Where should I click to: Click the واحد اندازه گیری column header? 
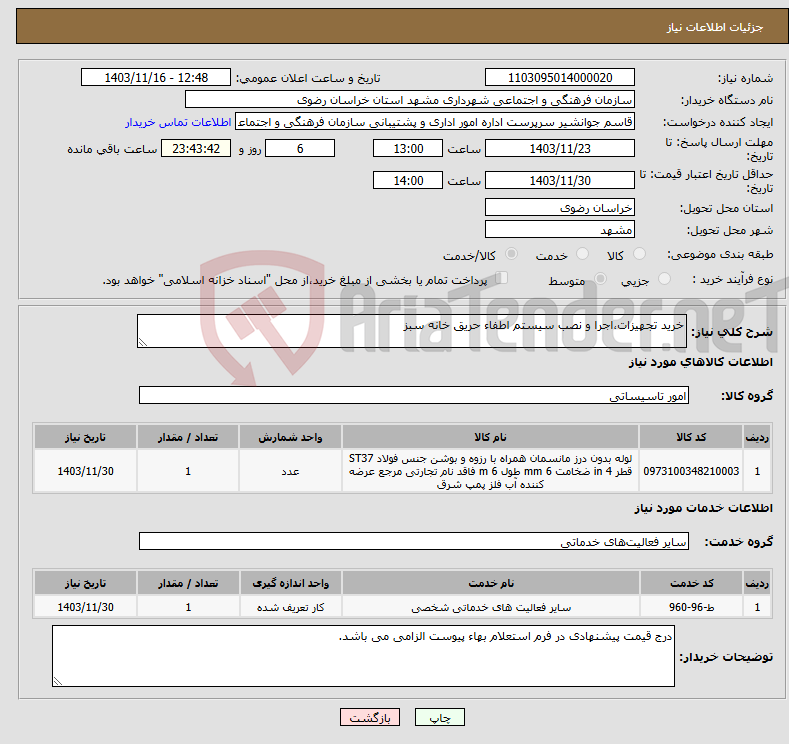coord(290,583)
